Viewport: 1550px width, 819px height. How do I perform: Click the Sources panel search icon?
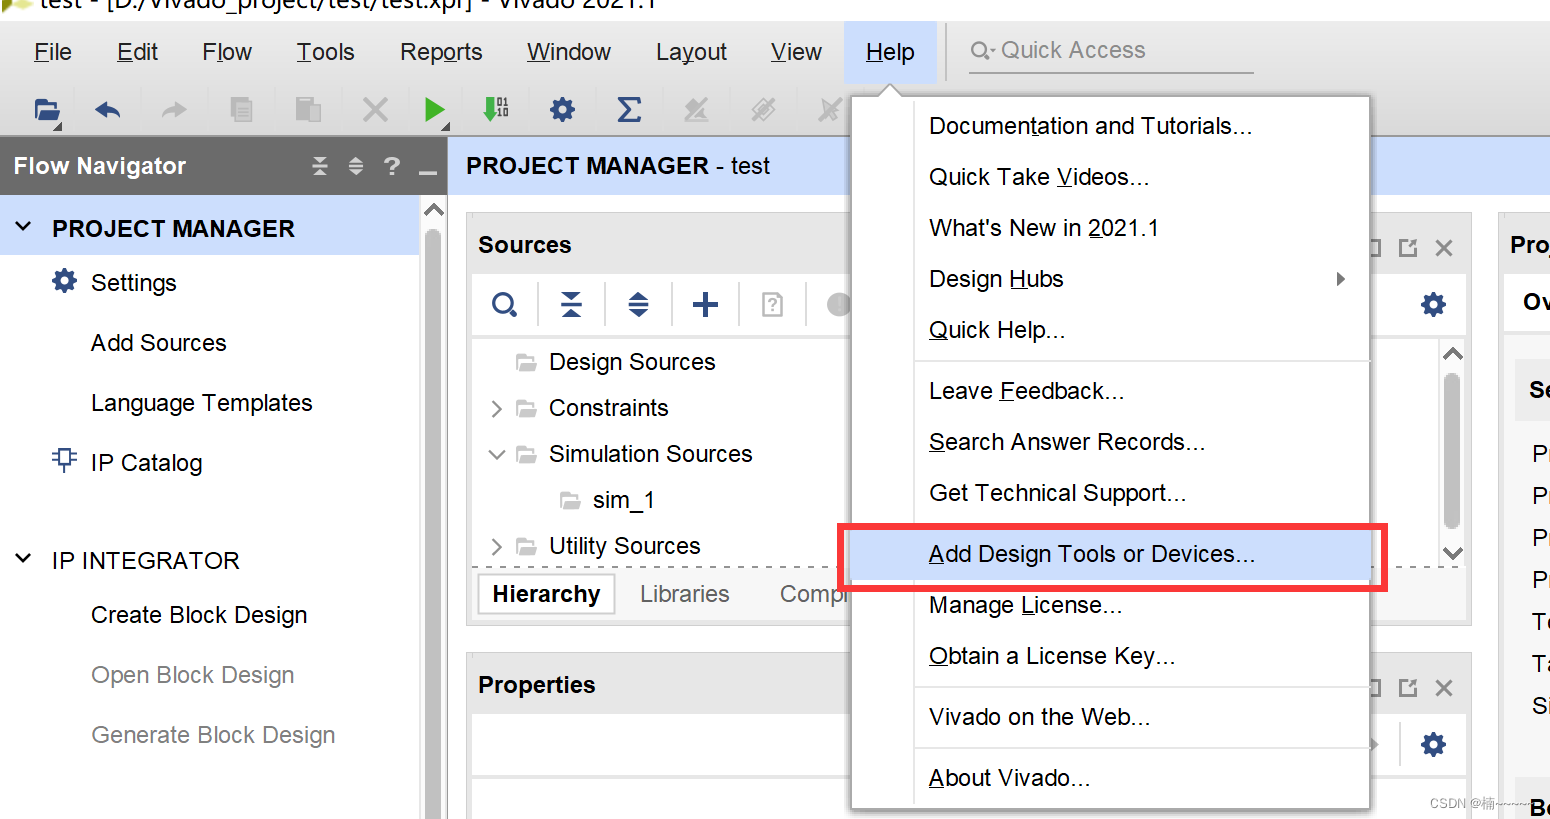coord(505,304)
